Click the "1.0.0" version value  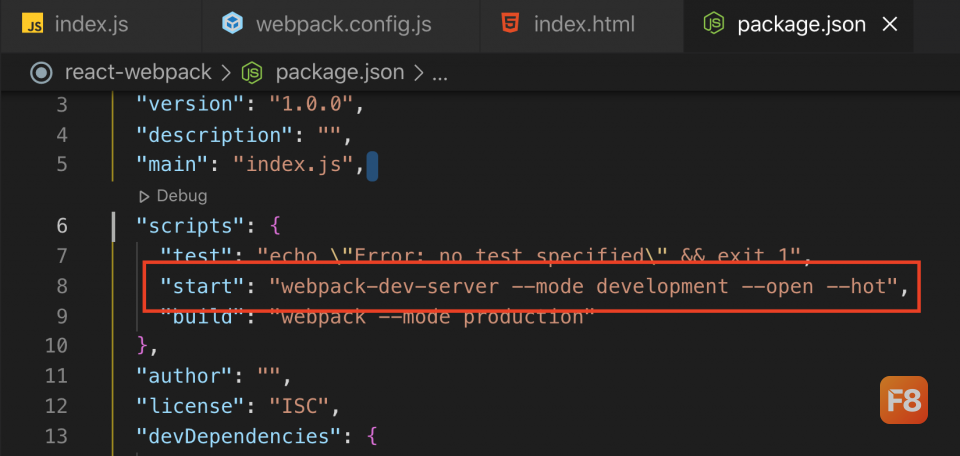pos(312,105)
